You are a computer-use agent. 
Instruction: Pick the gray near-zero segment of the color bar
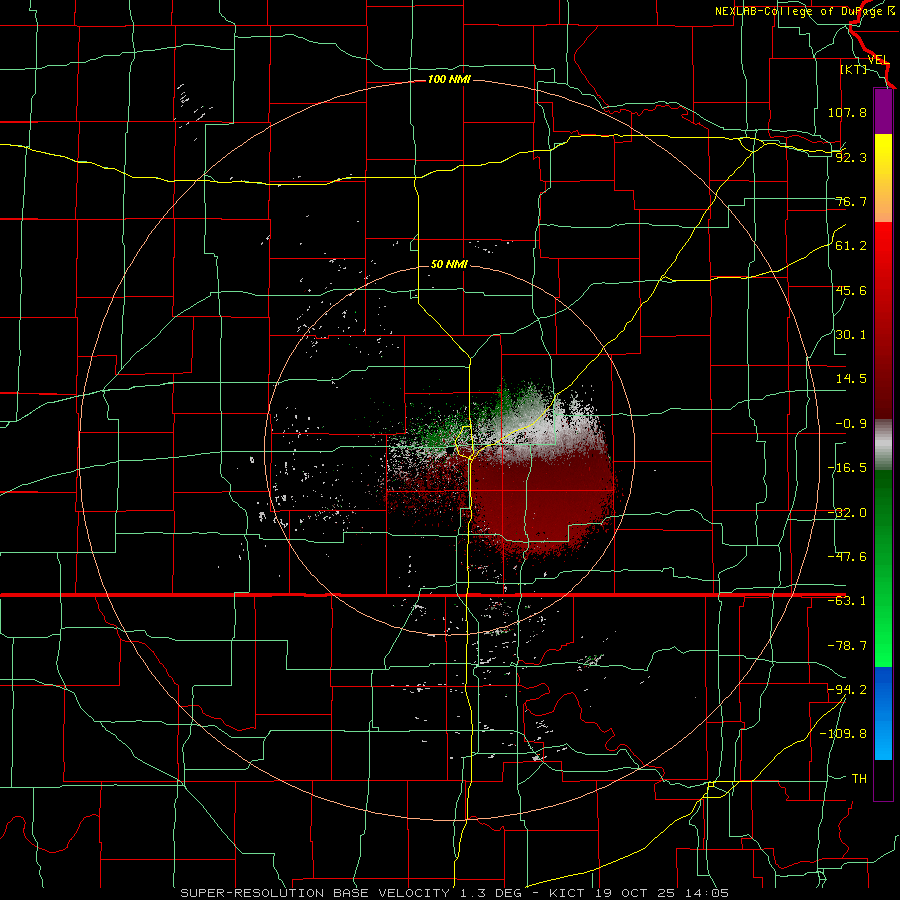tap(883, 444)
